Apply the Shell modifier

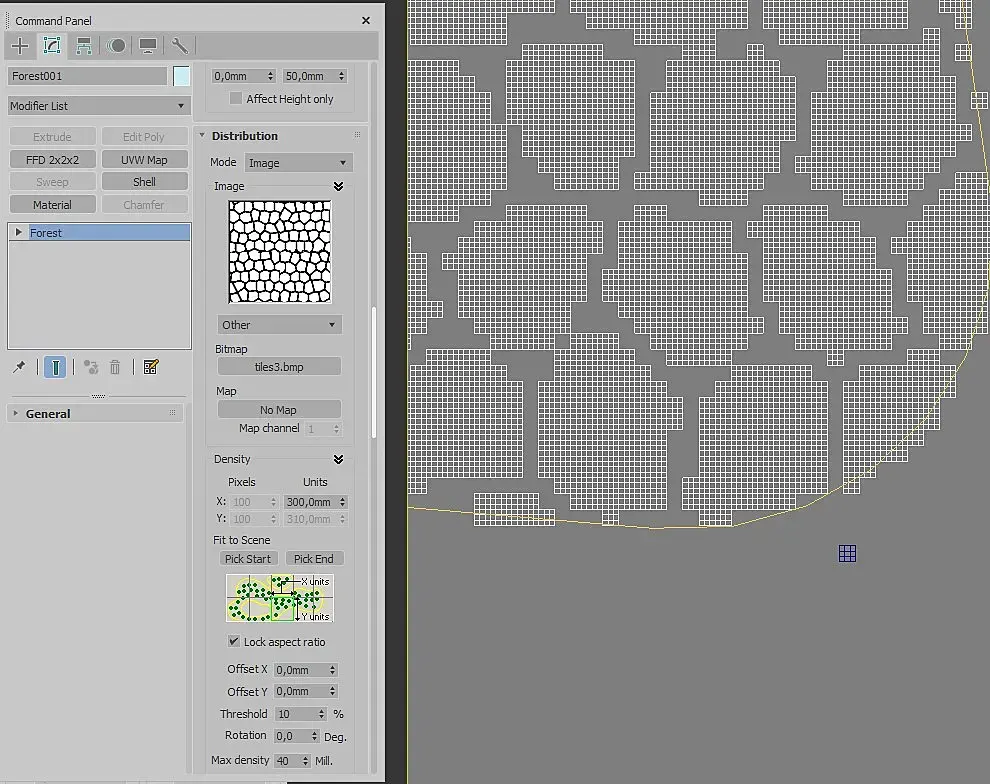[144, 182]
